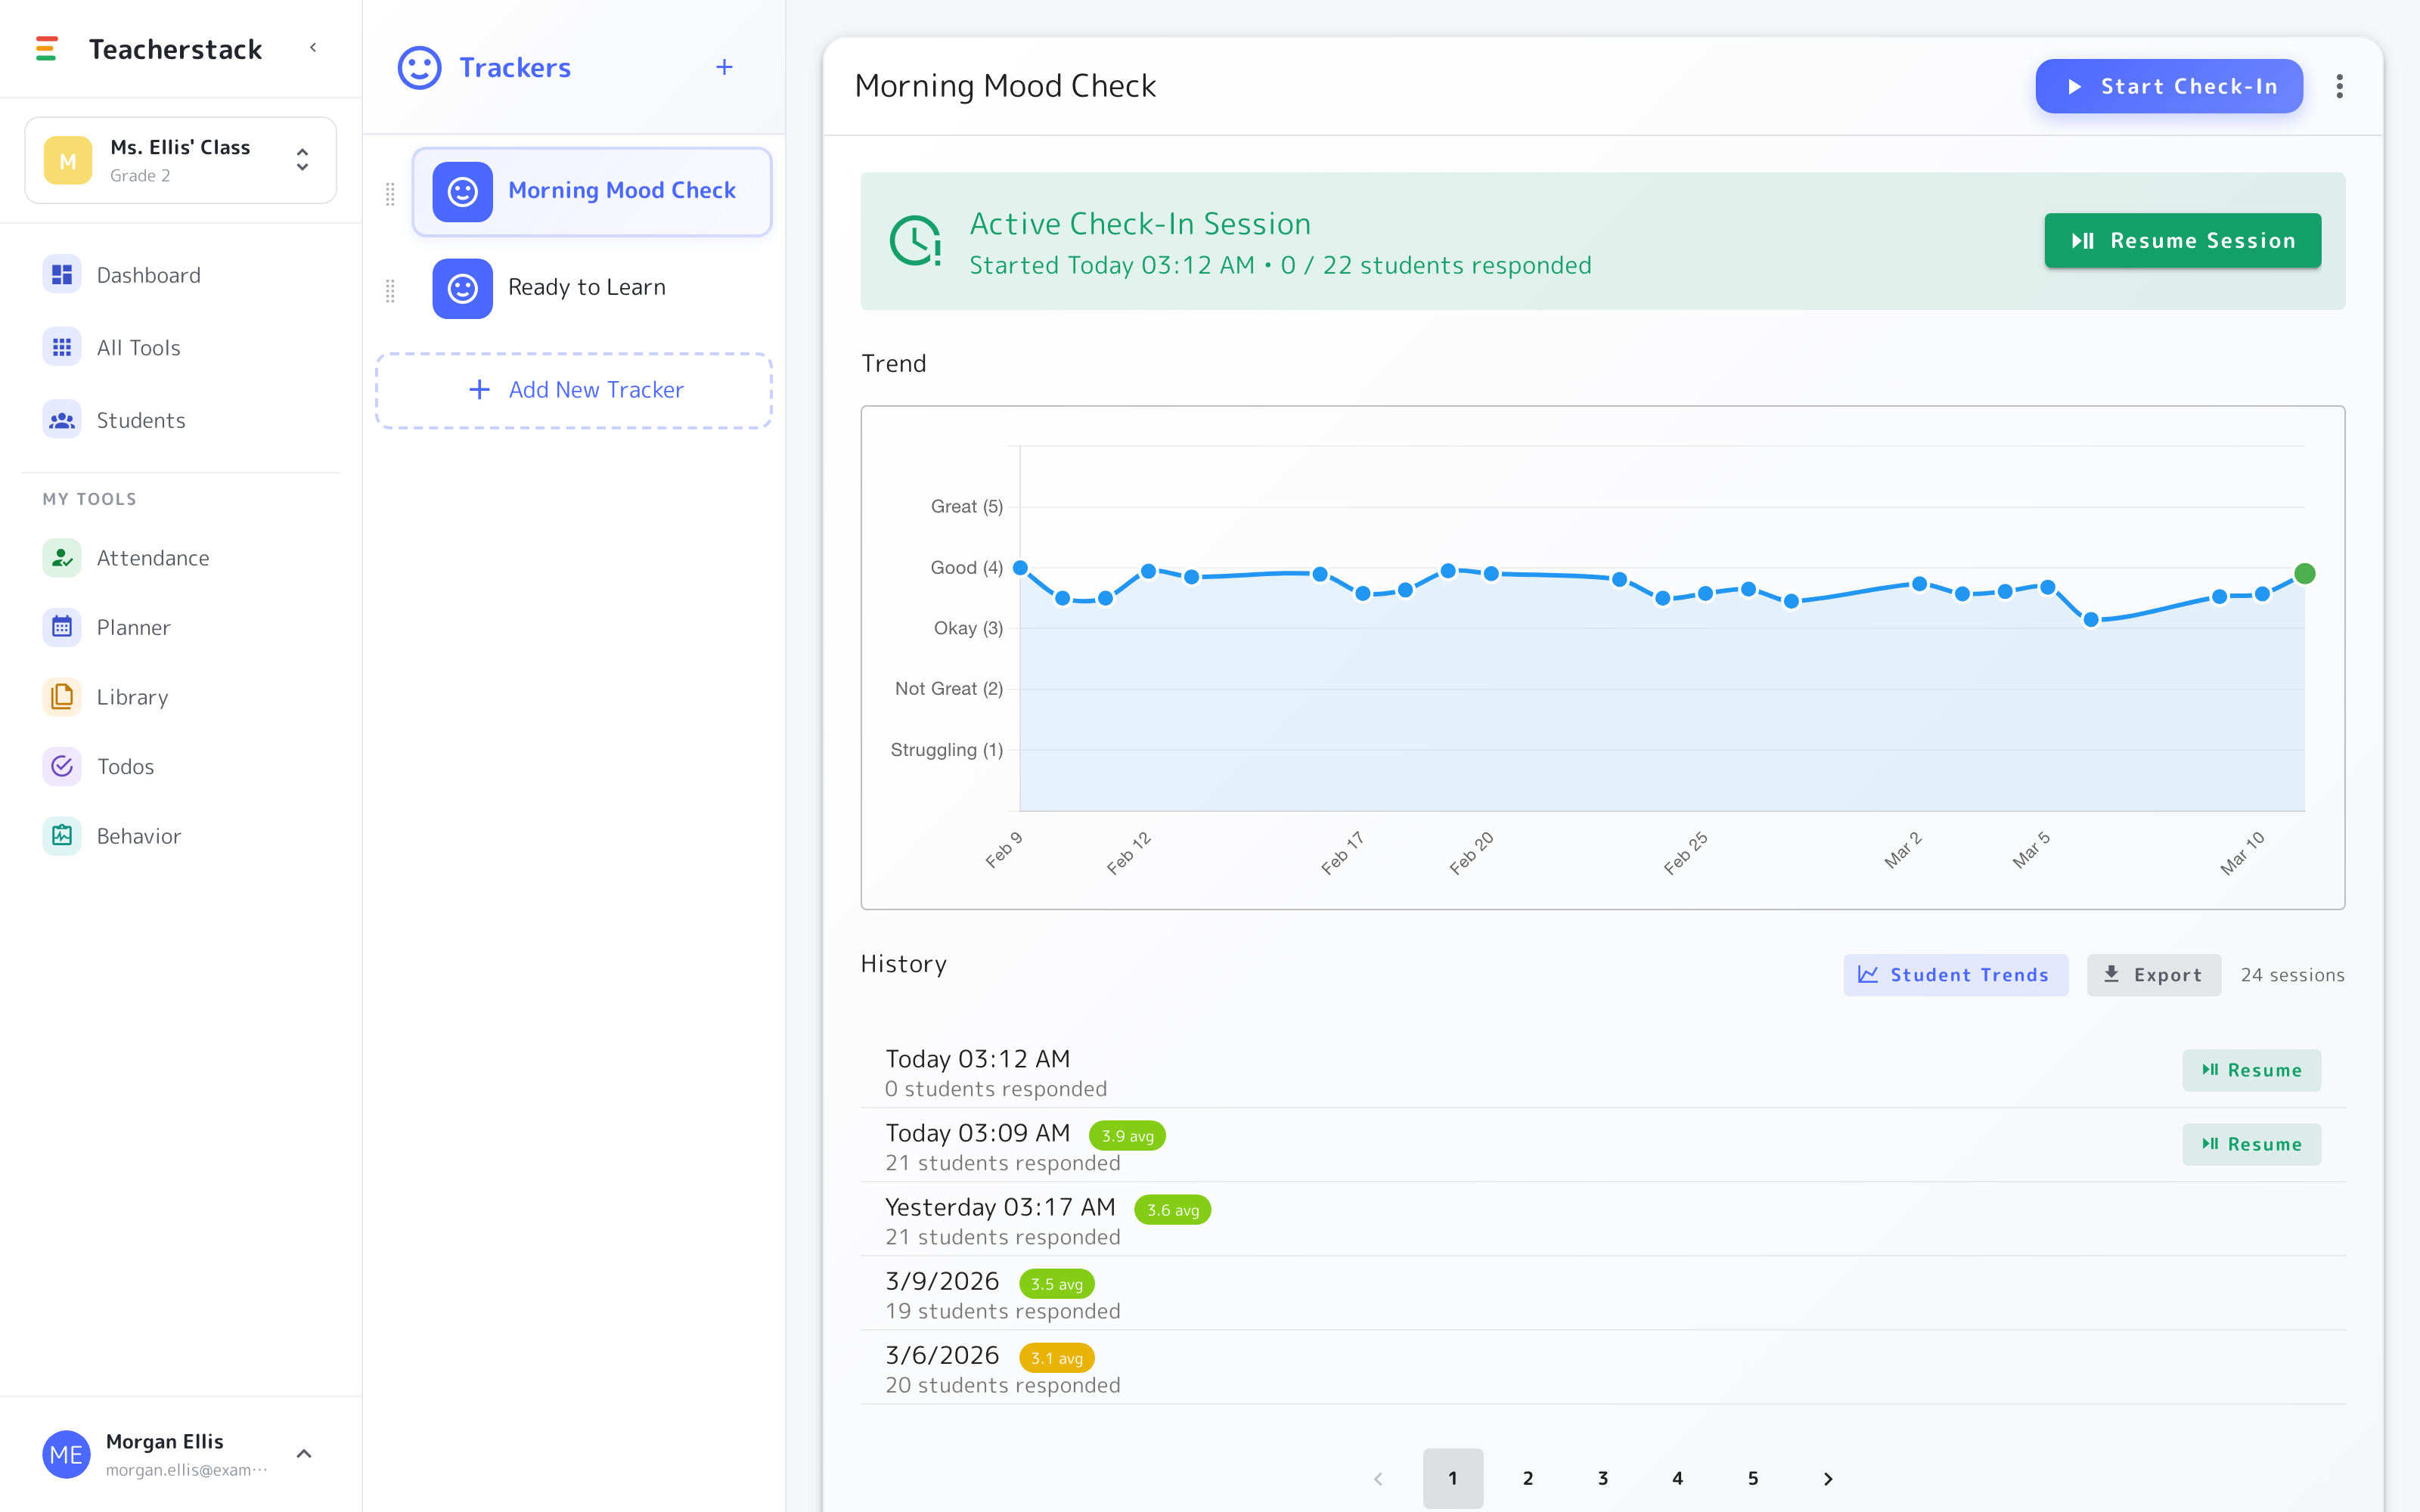Click the next page arrow in pagination
This screenshot has width=2420, height=1512.
1827,1478
